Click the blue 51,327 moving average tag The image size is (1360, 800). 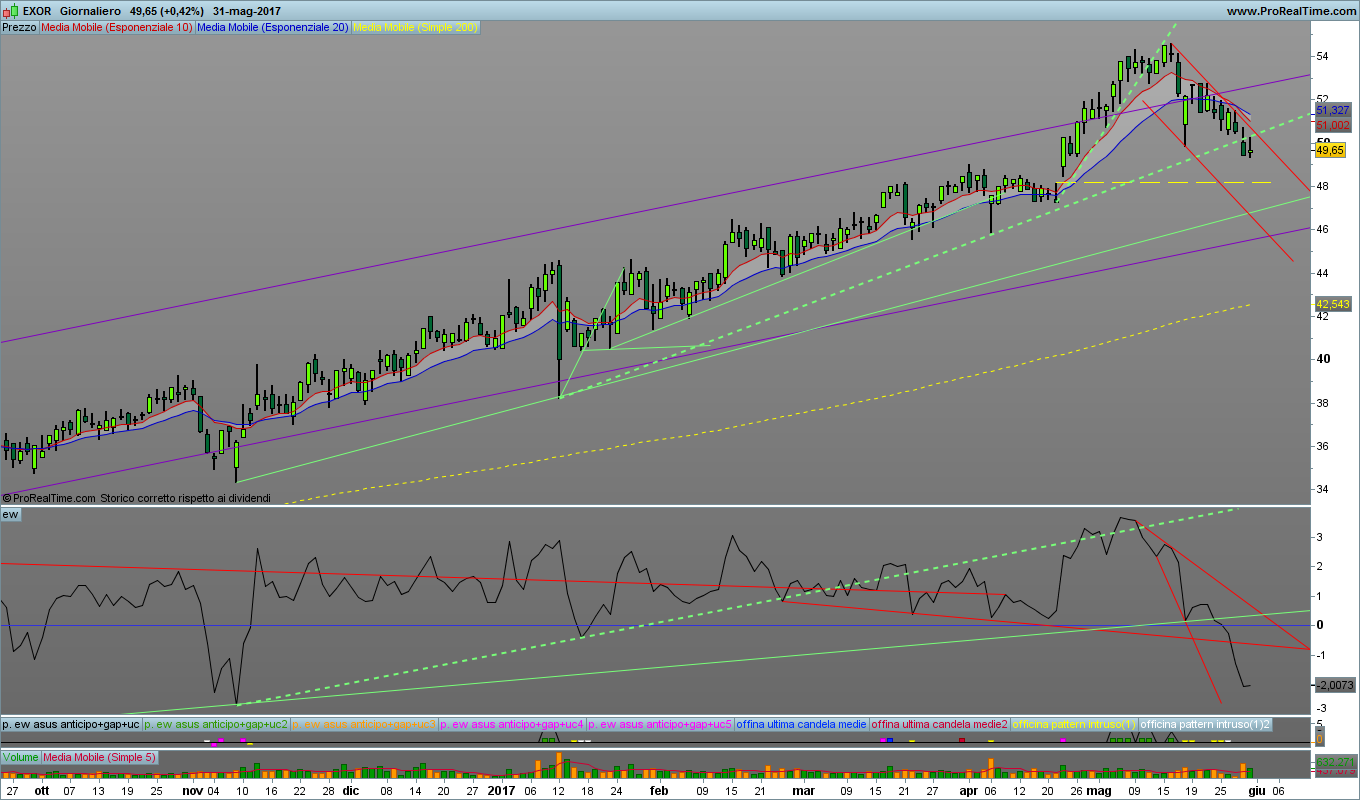[1333, 110]
